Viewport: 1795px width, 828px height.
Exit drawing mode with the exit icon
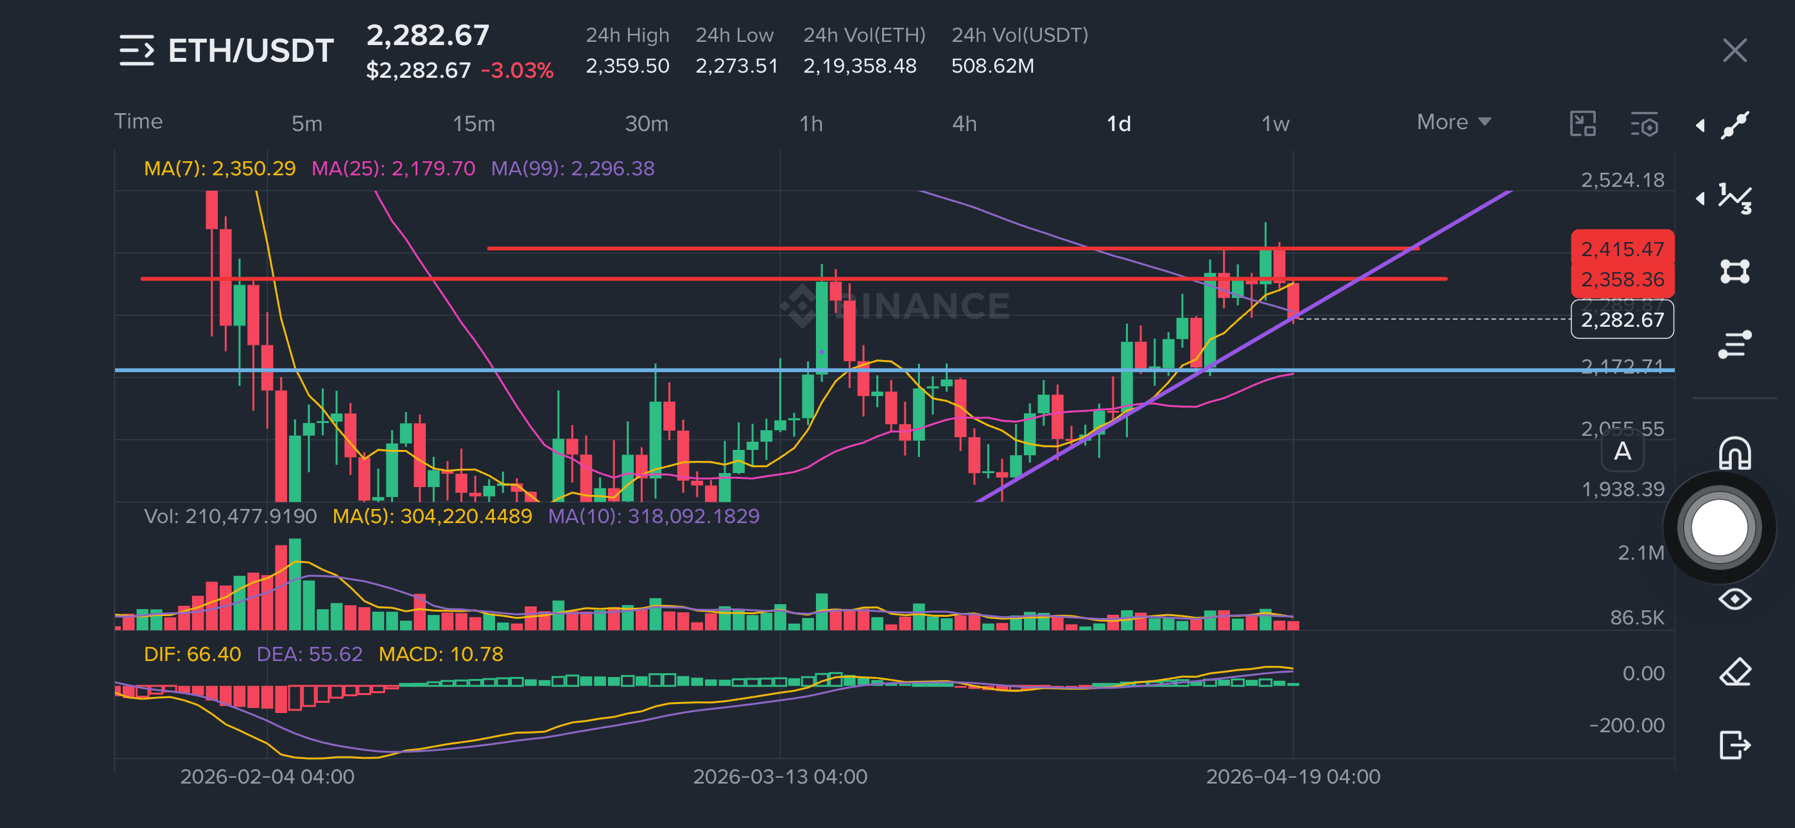pos(1735,745)
